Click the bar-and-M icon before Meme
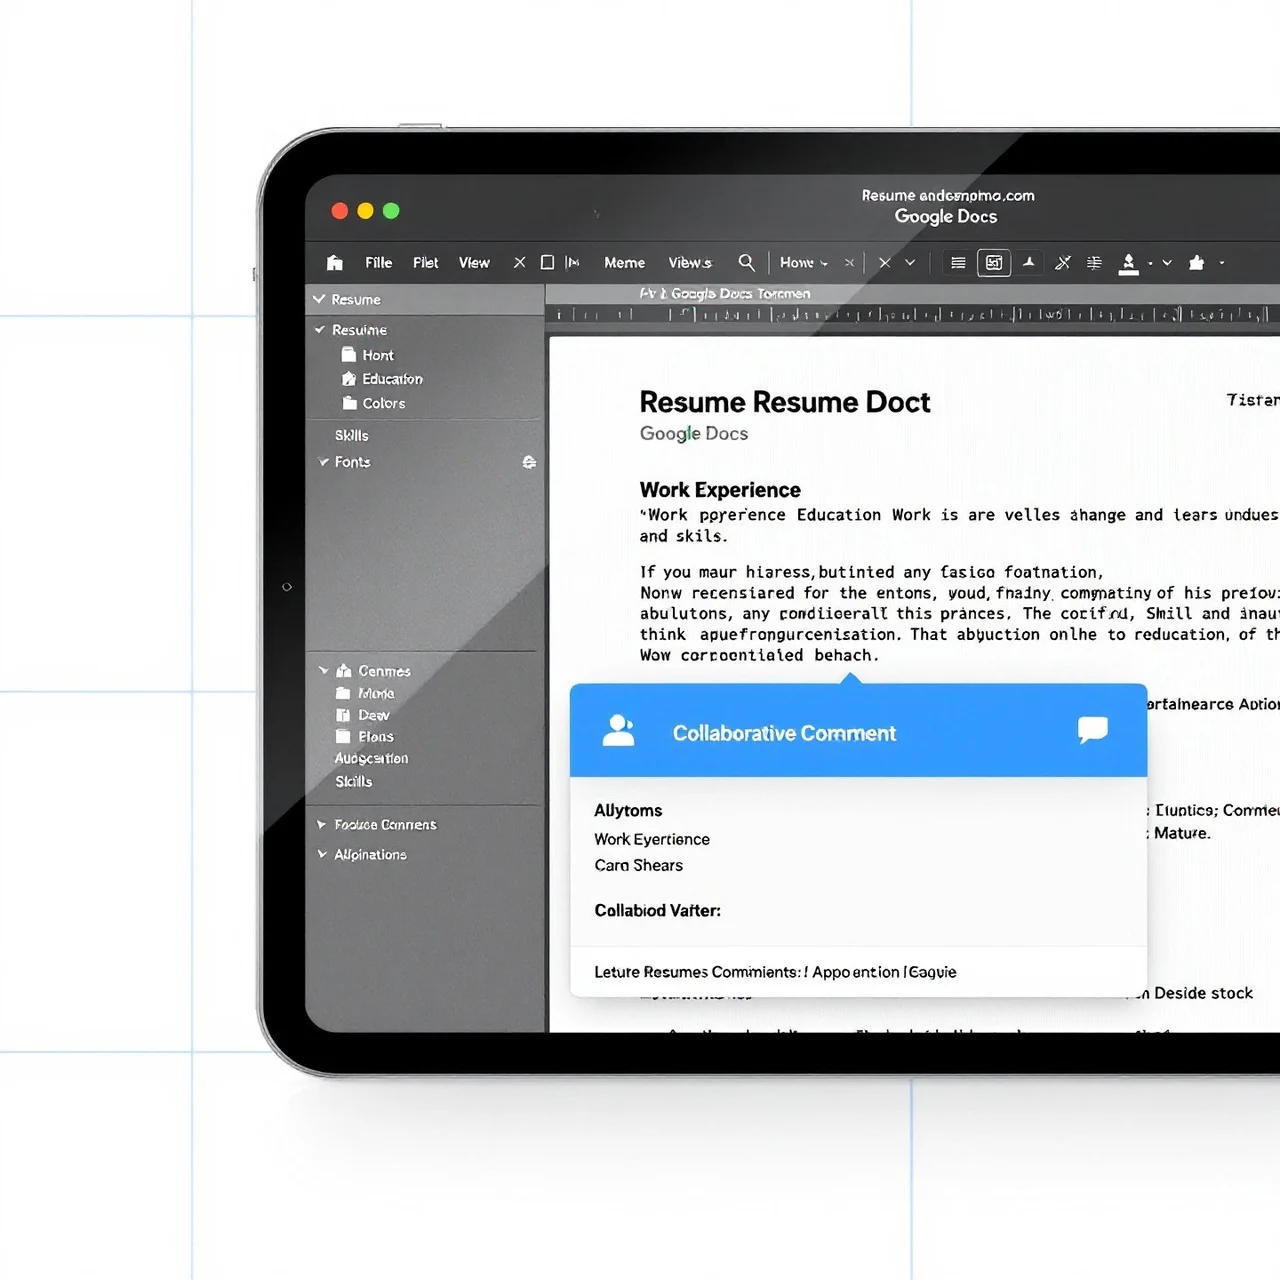The image size is (1280, 1280). (x=573, y=262)
